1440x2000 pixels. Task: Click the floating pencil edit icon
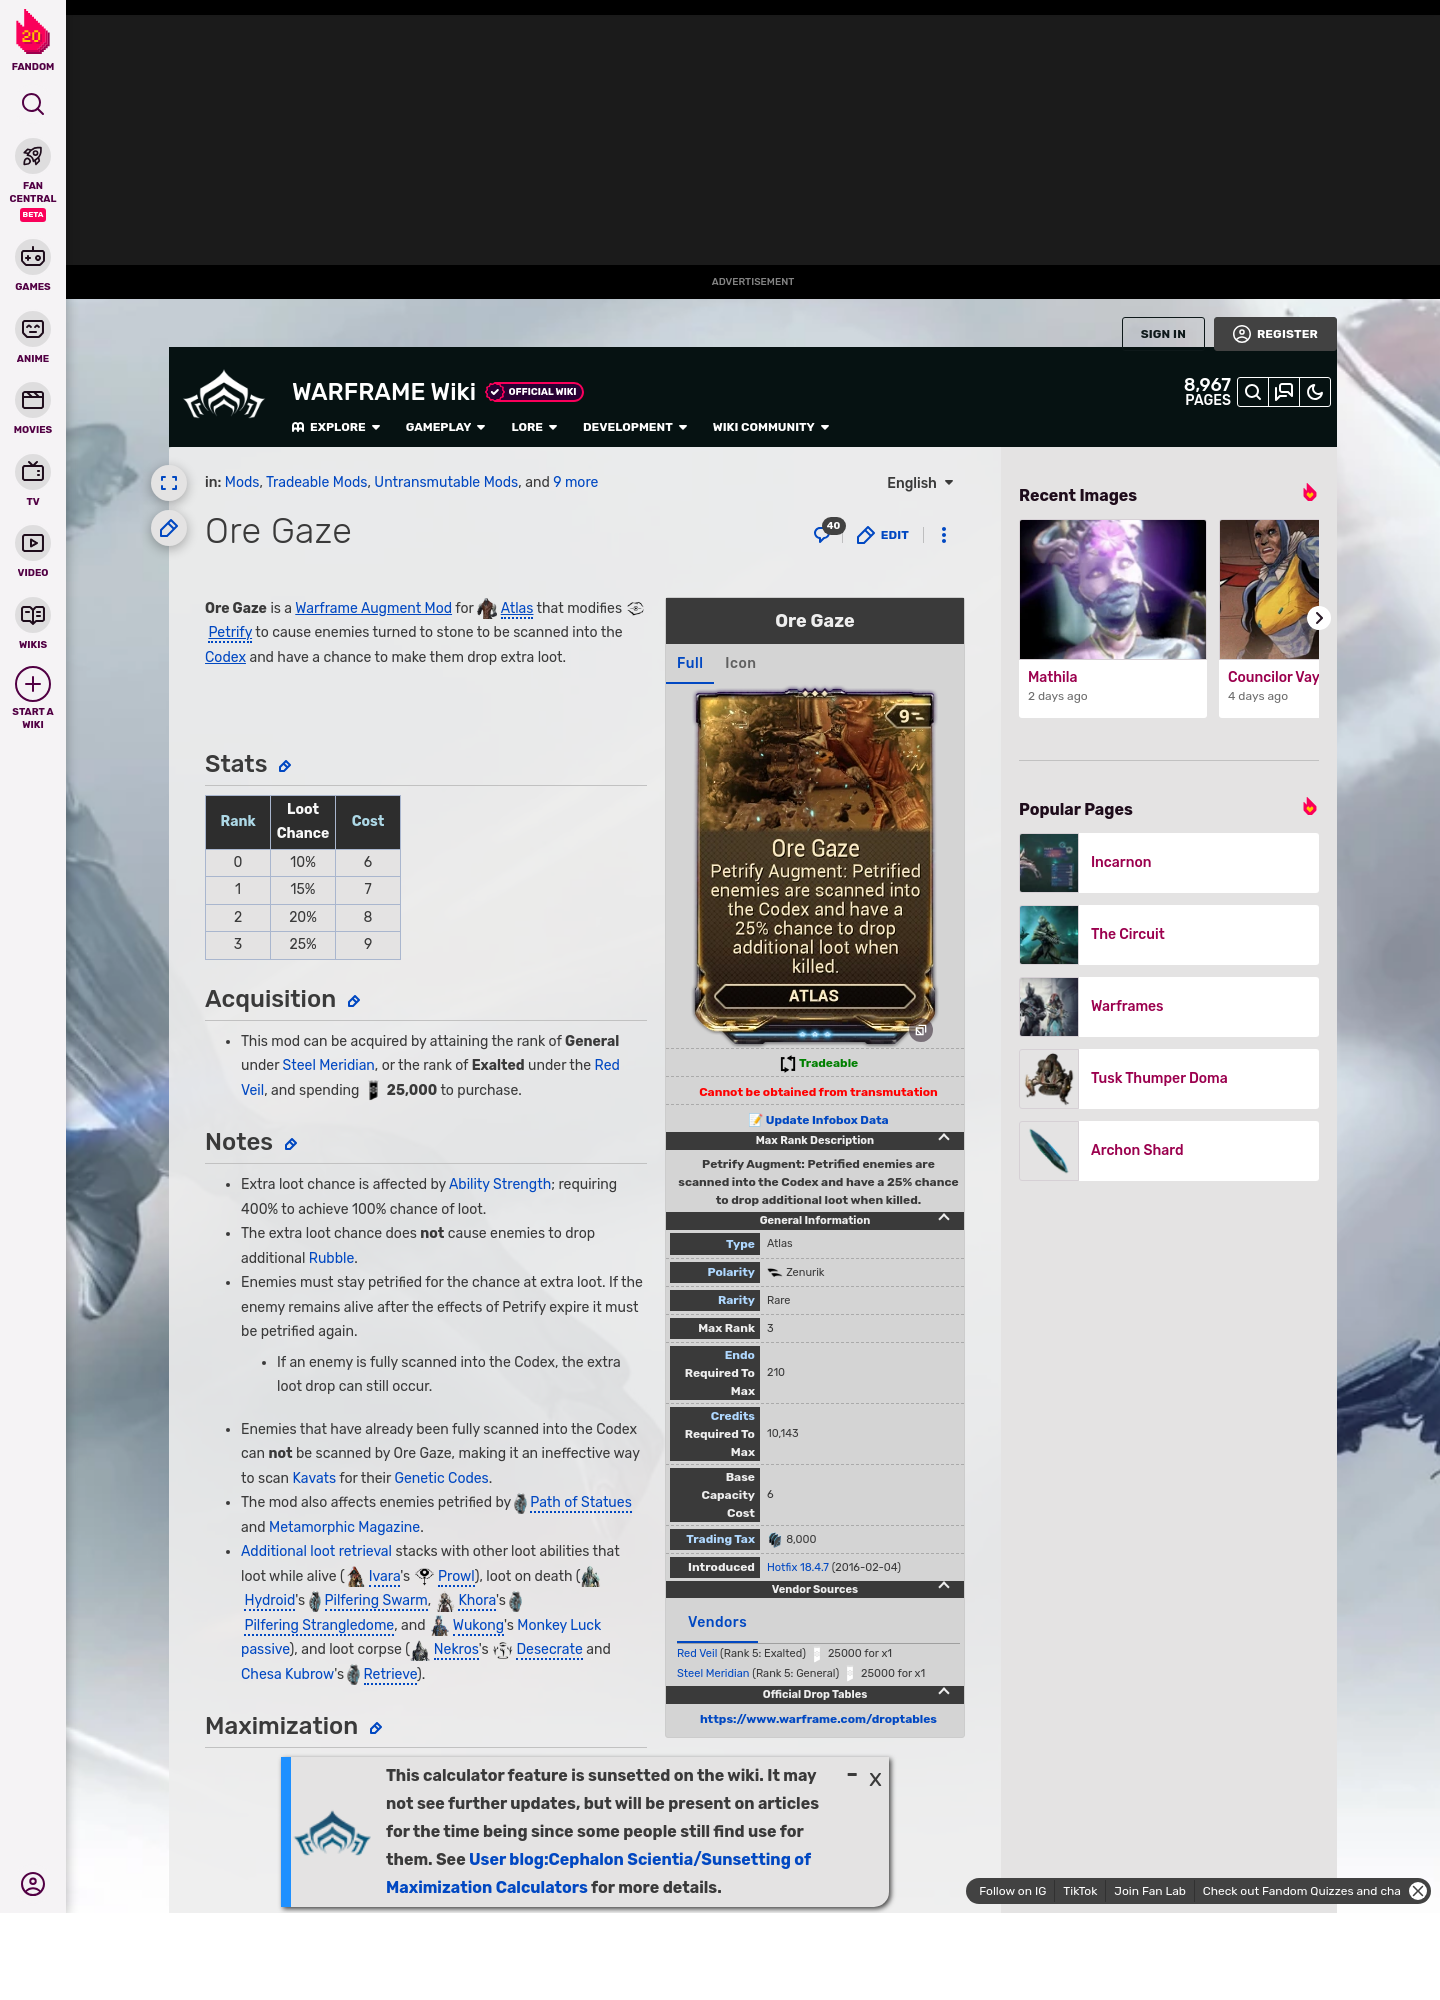(x=169, y=528)
